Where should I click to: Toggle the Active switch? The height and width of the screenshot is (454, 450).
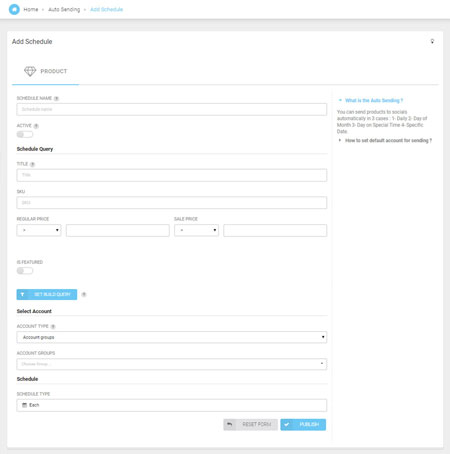click(25, 134)
